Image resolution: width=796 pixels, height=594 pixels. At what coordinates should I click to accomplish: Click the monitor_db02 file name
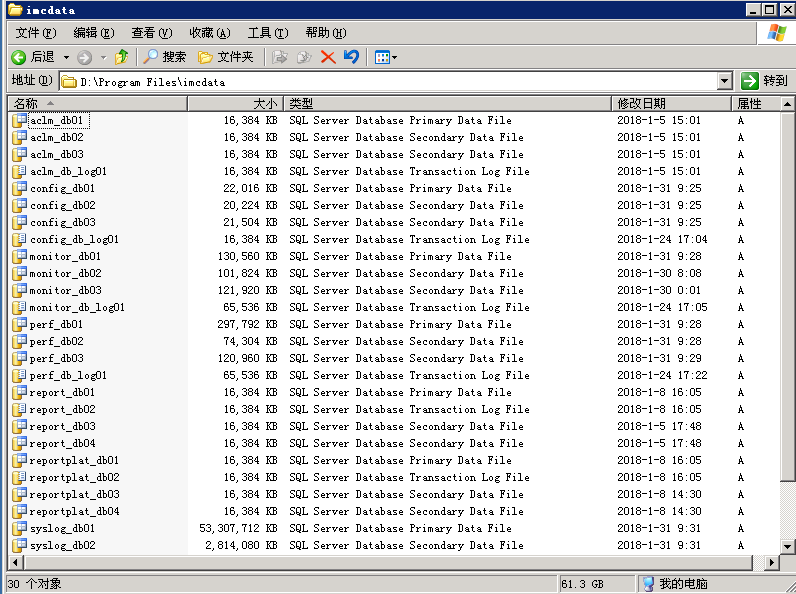[65, 273]
